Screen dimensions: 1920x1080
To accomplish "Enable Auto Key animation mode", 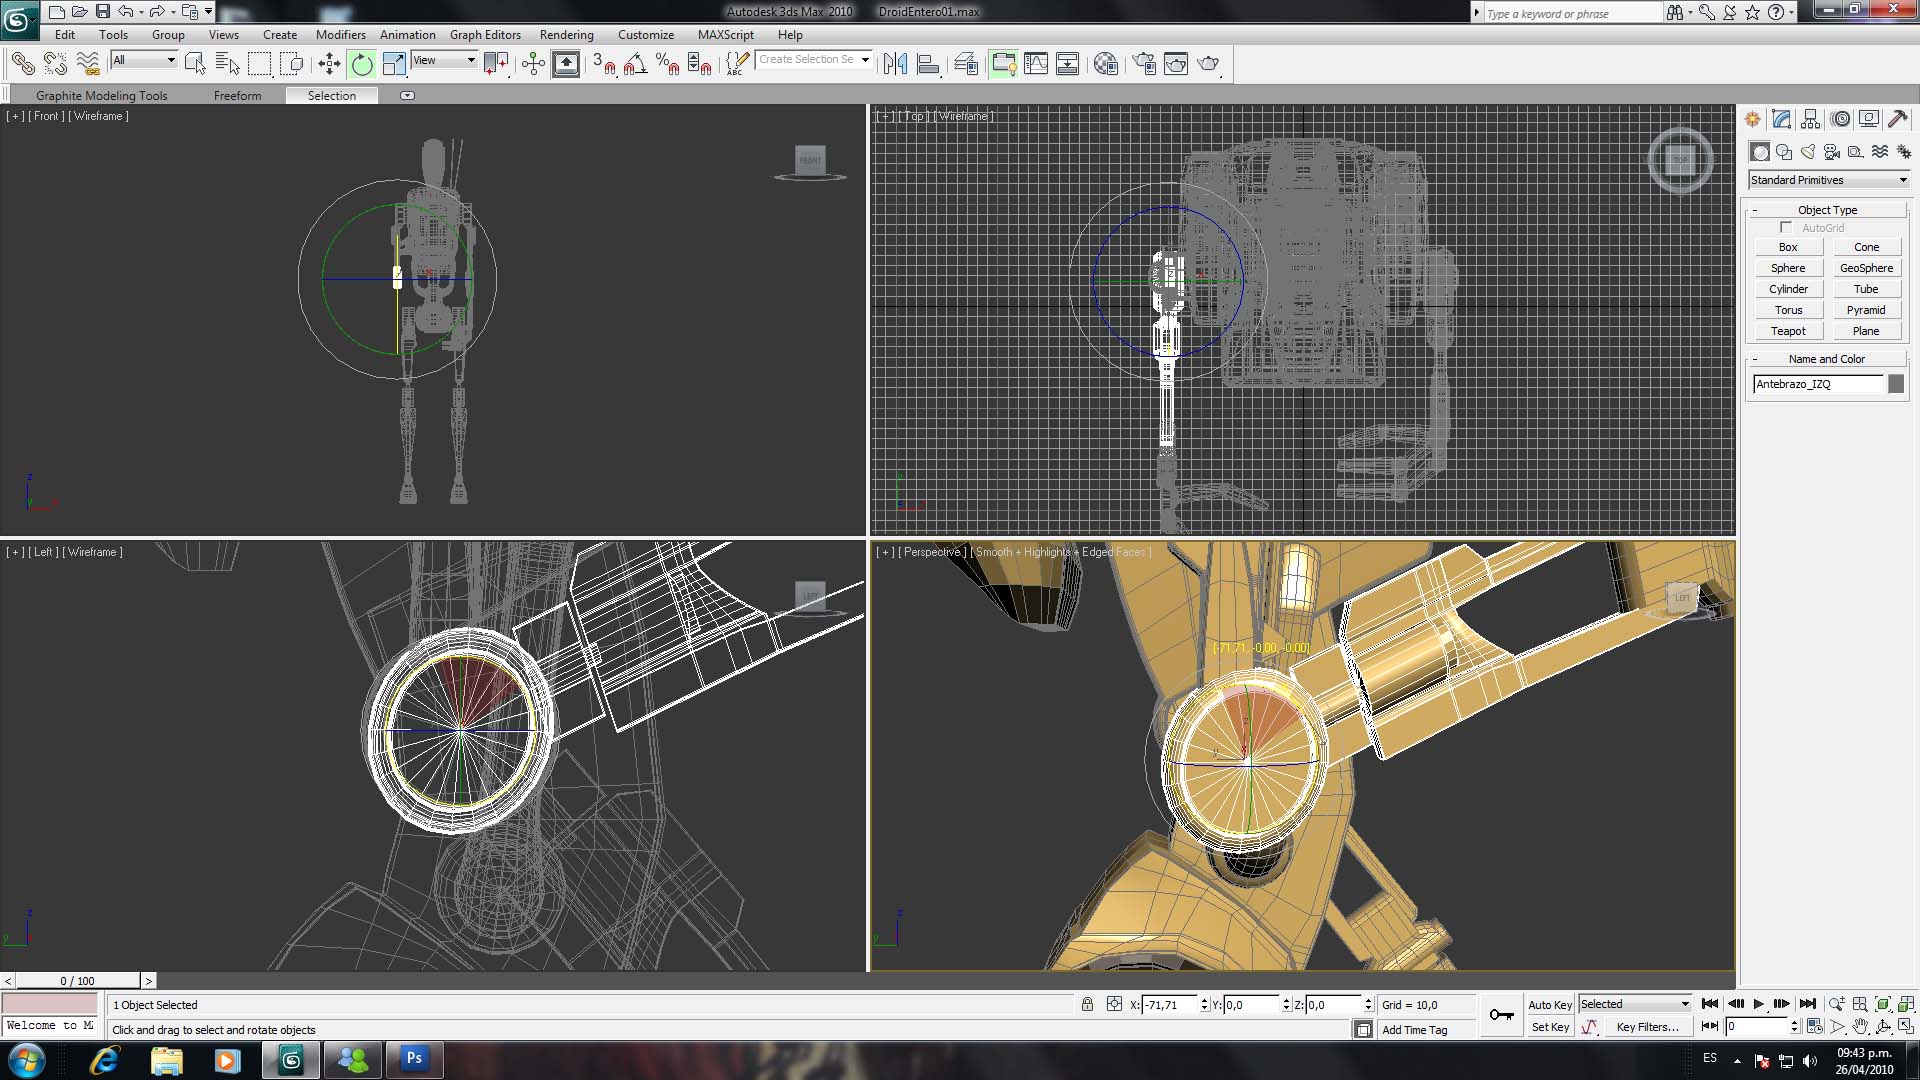I will (1549, 1004).
